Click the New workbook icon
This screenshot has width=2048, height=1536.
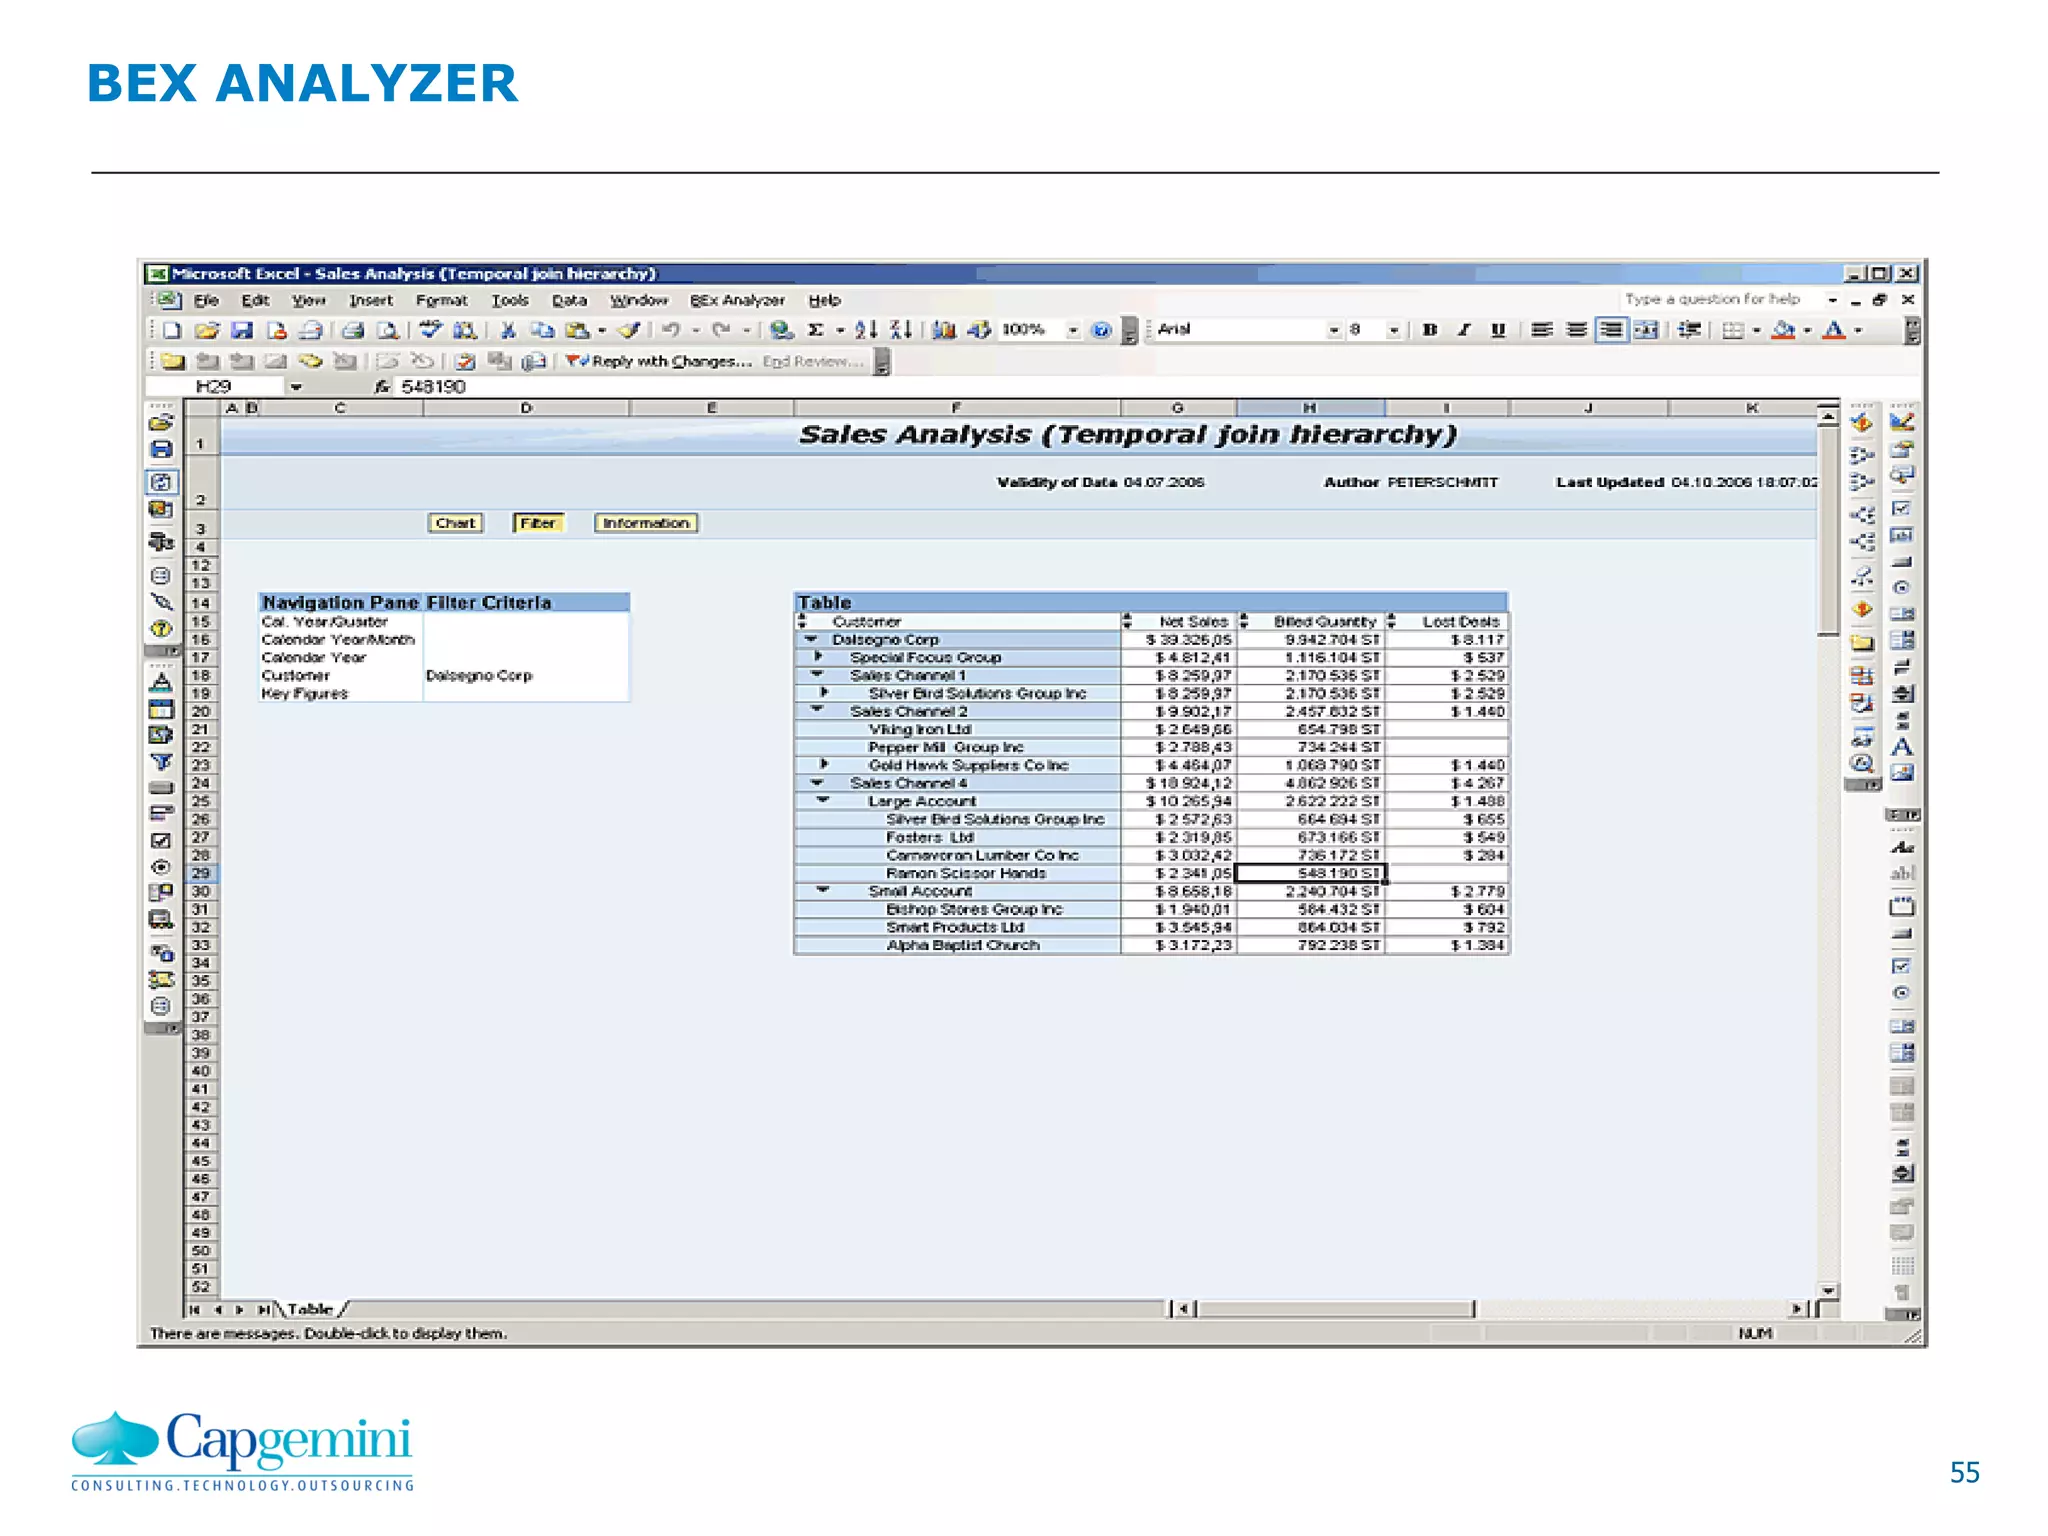click(172, 330)
